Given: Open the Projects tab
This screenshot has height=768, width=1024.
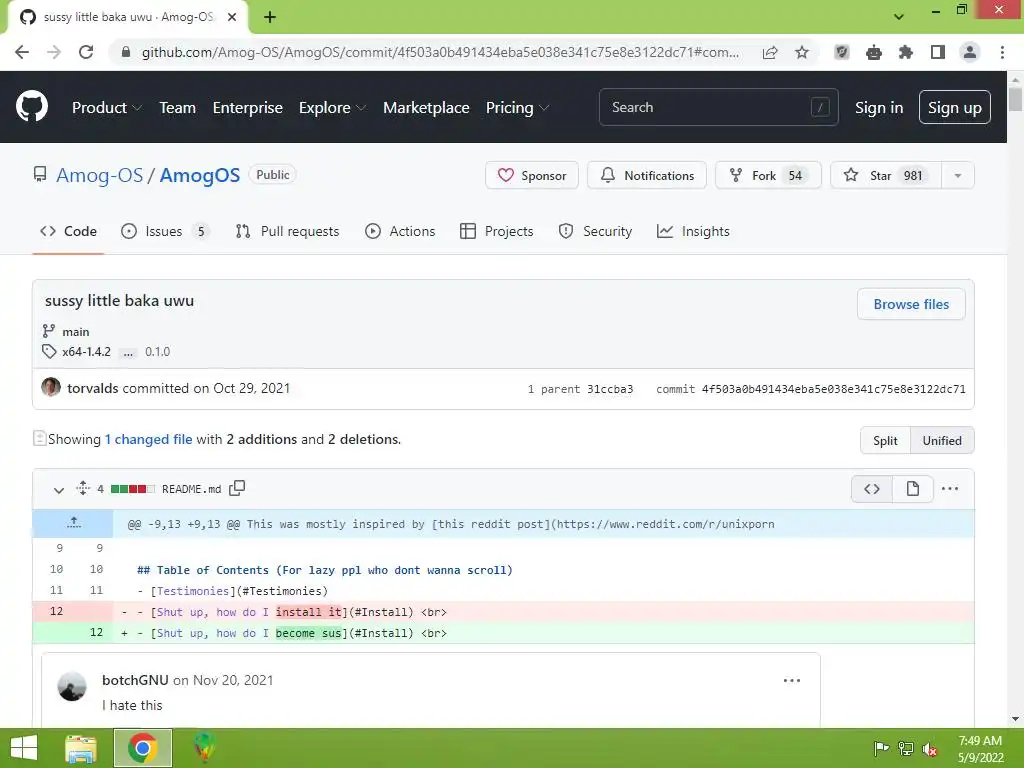Looking at the screenshot, I should 497,231.
